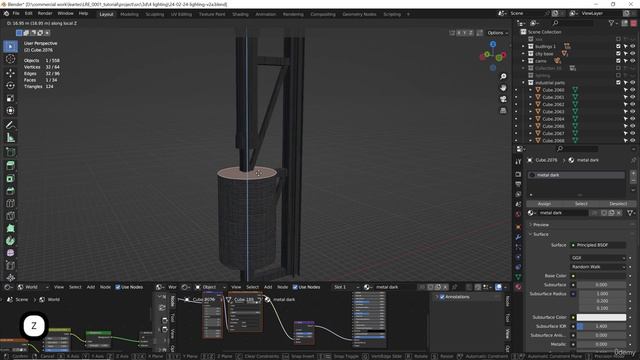Open the Tool properties tab
The width and height of the screenshot is (640, 360).
(518, 162)
